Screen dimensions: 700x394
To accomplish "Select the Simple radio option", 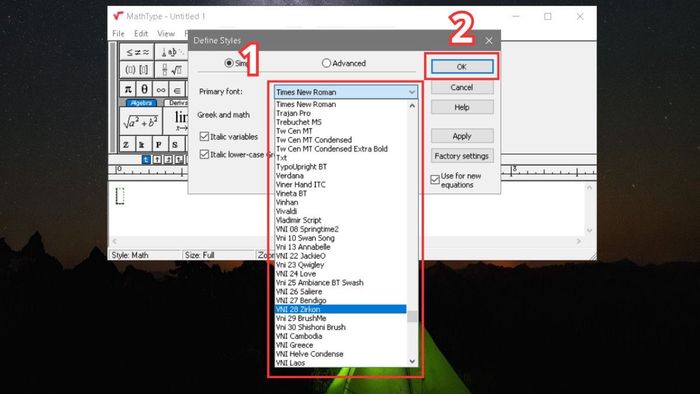I will (x=229, y=63).
